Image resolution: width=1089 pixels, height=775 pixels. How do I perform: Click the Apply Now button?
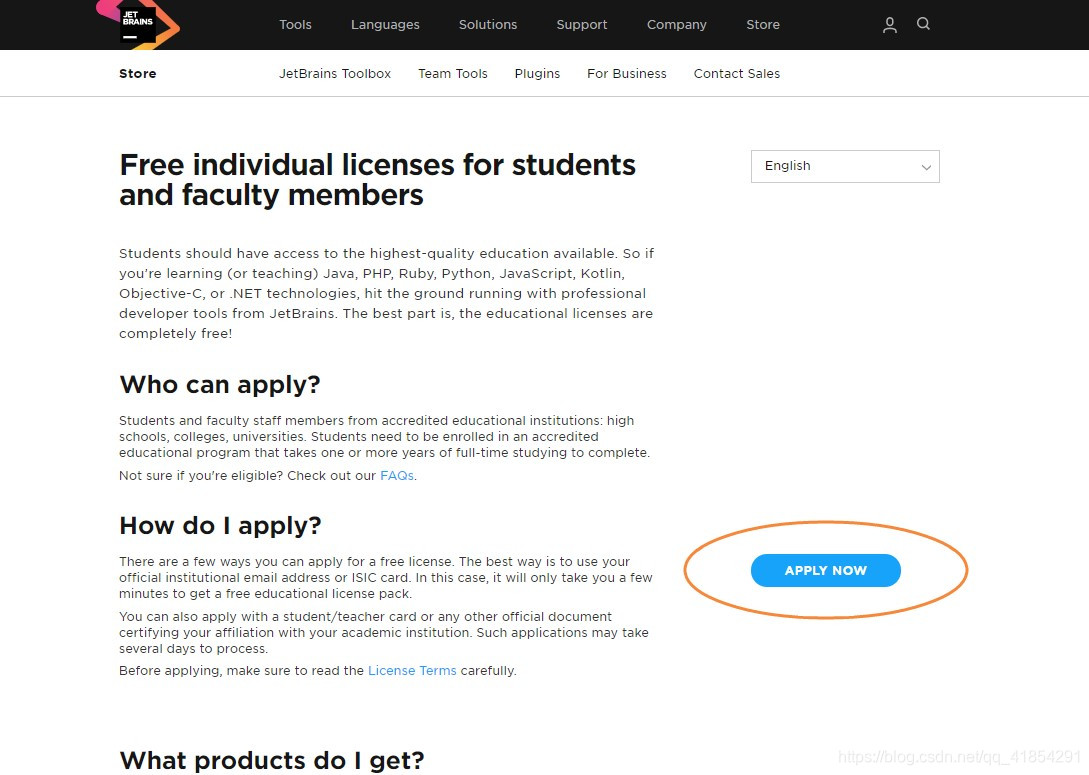(826, 570)
